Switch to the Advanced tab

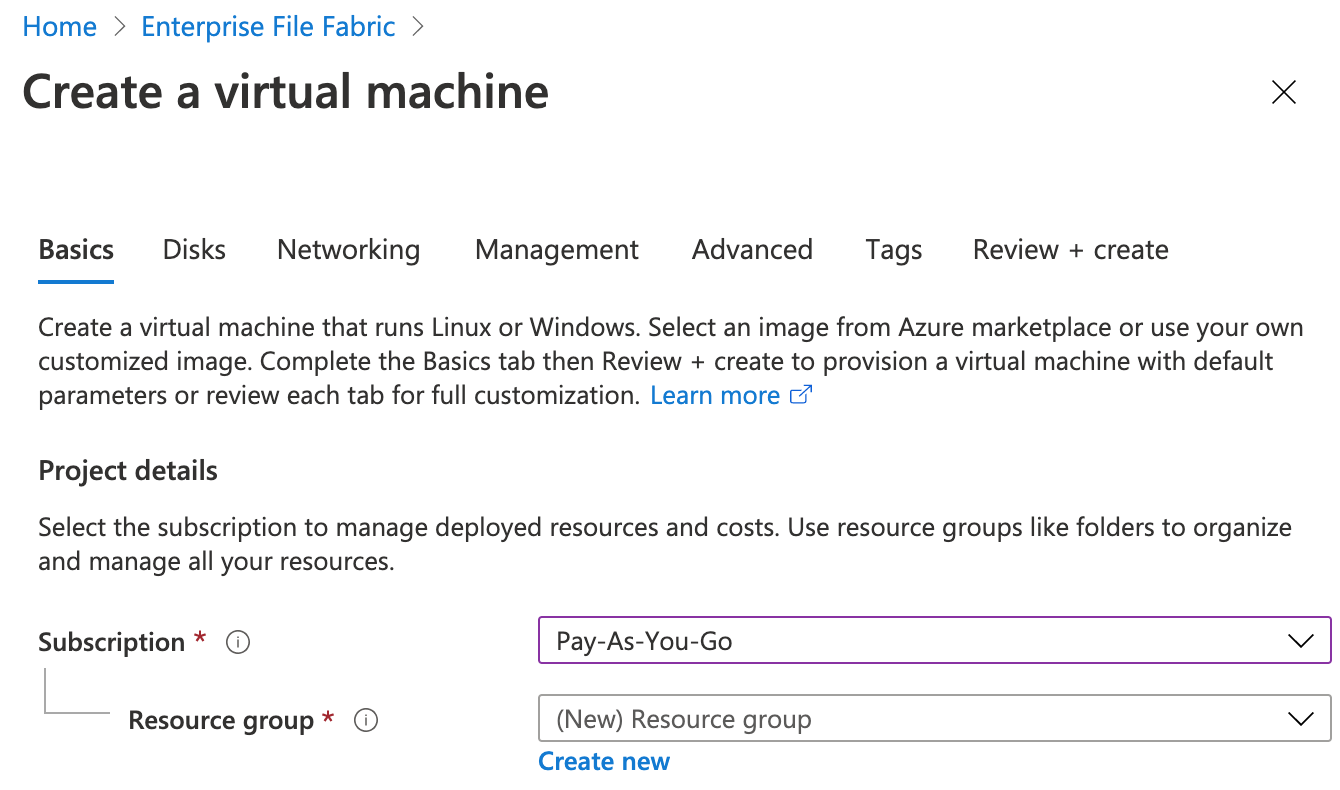click(752, 249)
